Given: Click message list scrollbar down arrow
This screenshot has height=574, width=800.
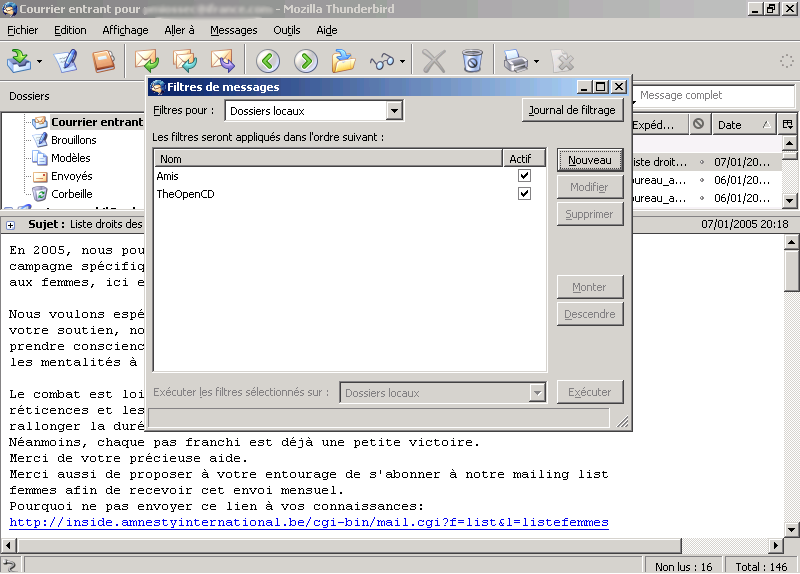Looking at the screenshot, I should pos(789,201).
